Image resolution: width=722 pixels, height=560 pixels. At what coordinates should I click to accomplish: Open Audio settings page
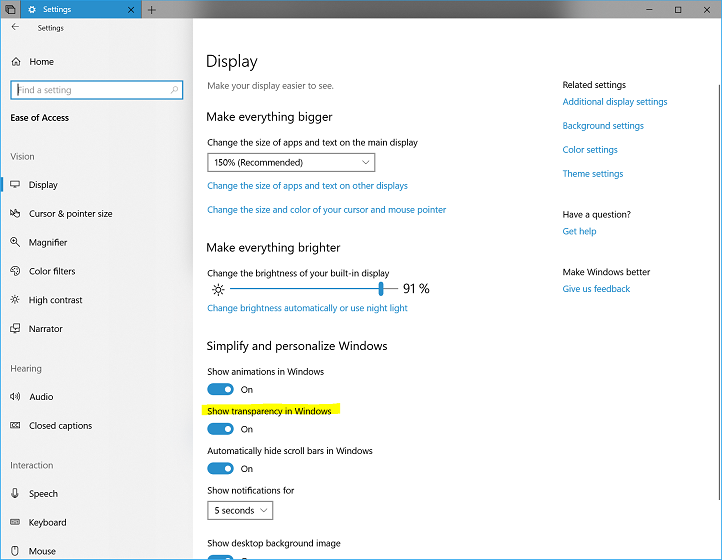pyautogui.click(x=41, y=397)
